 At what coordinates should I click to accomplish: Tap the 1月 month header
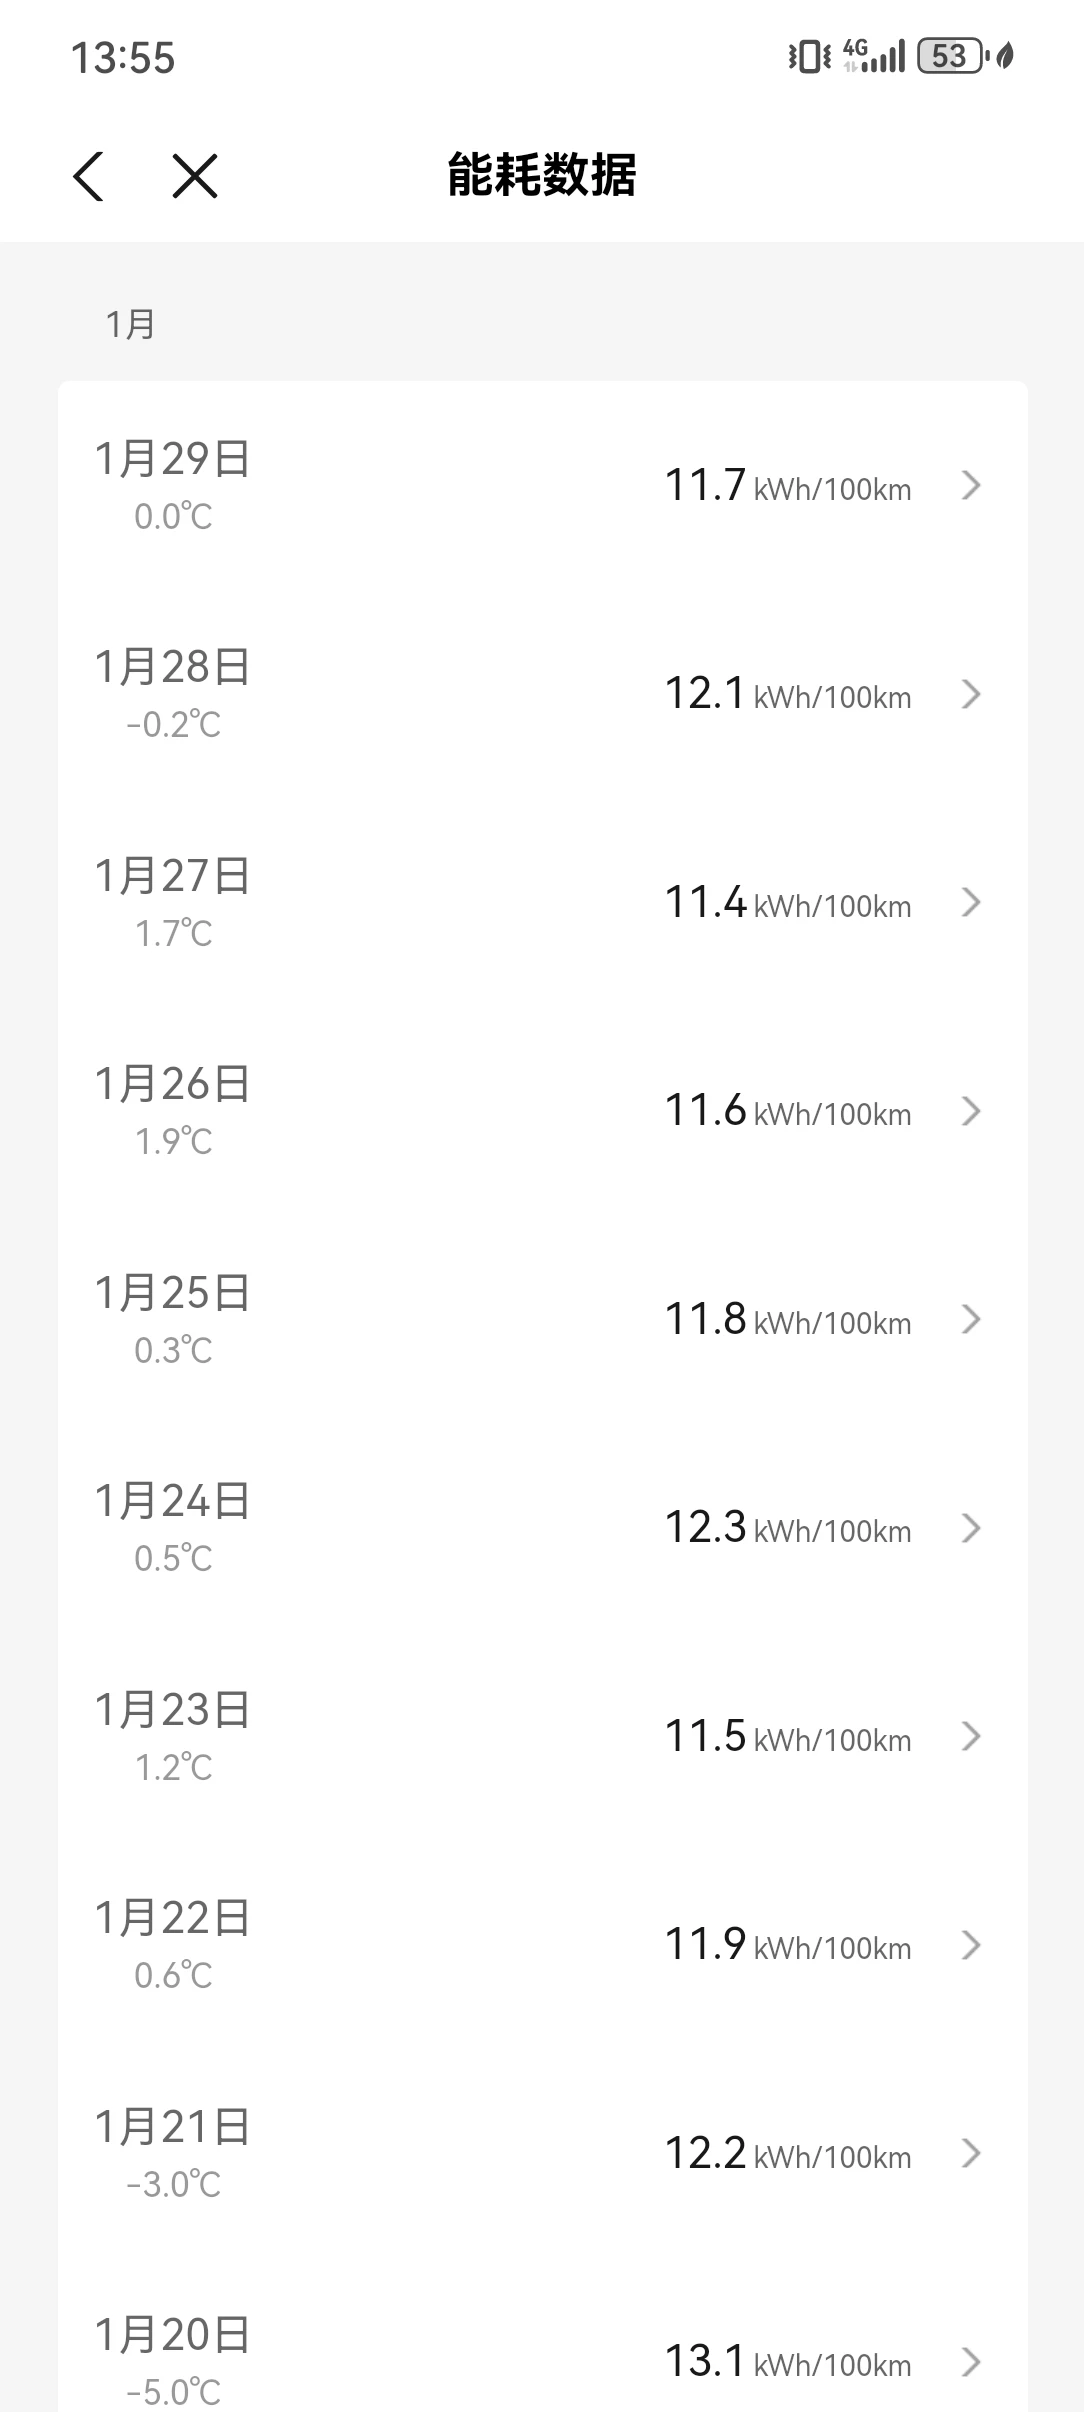pos(130,325)
